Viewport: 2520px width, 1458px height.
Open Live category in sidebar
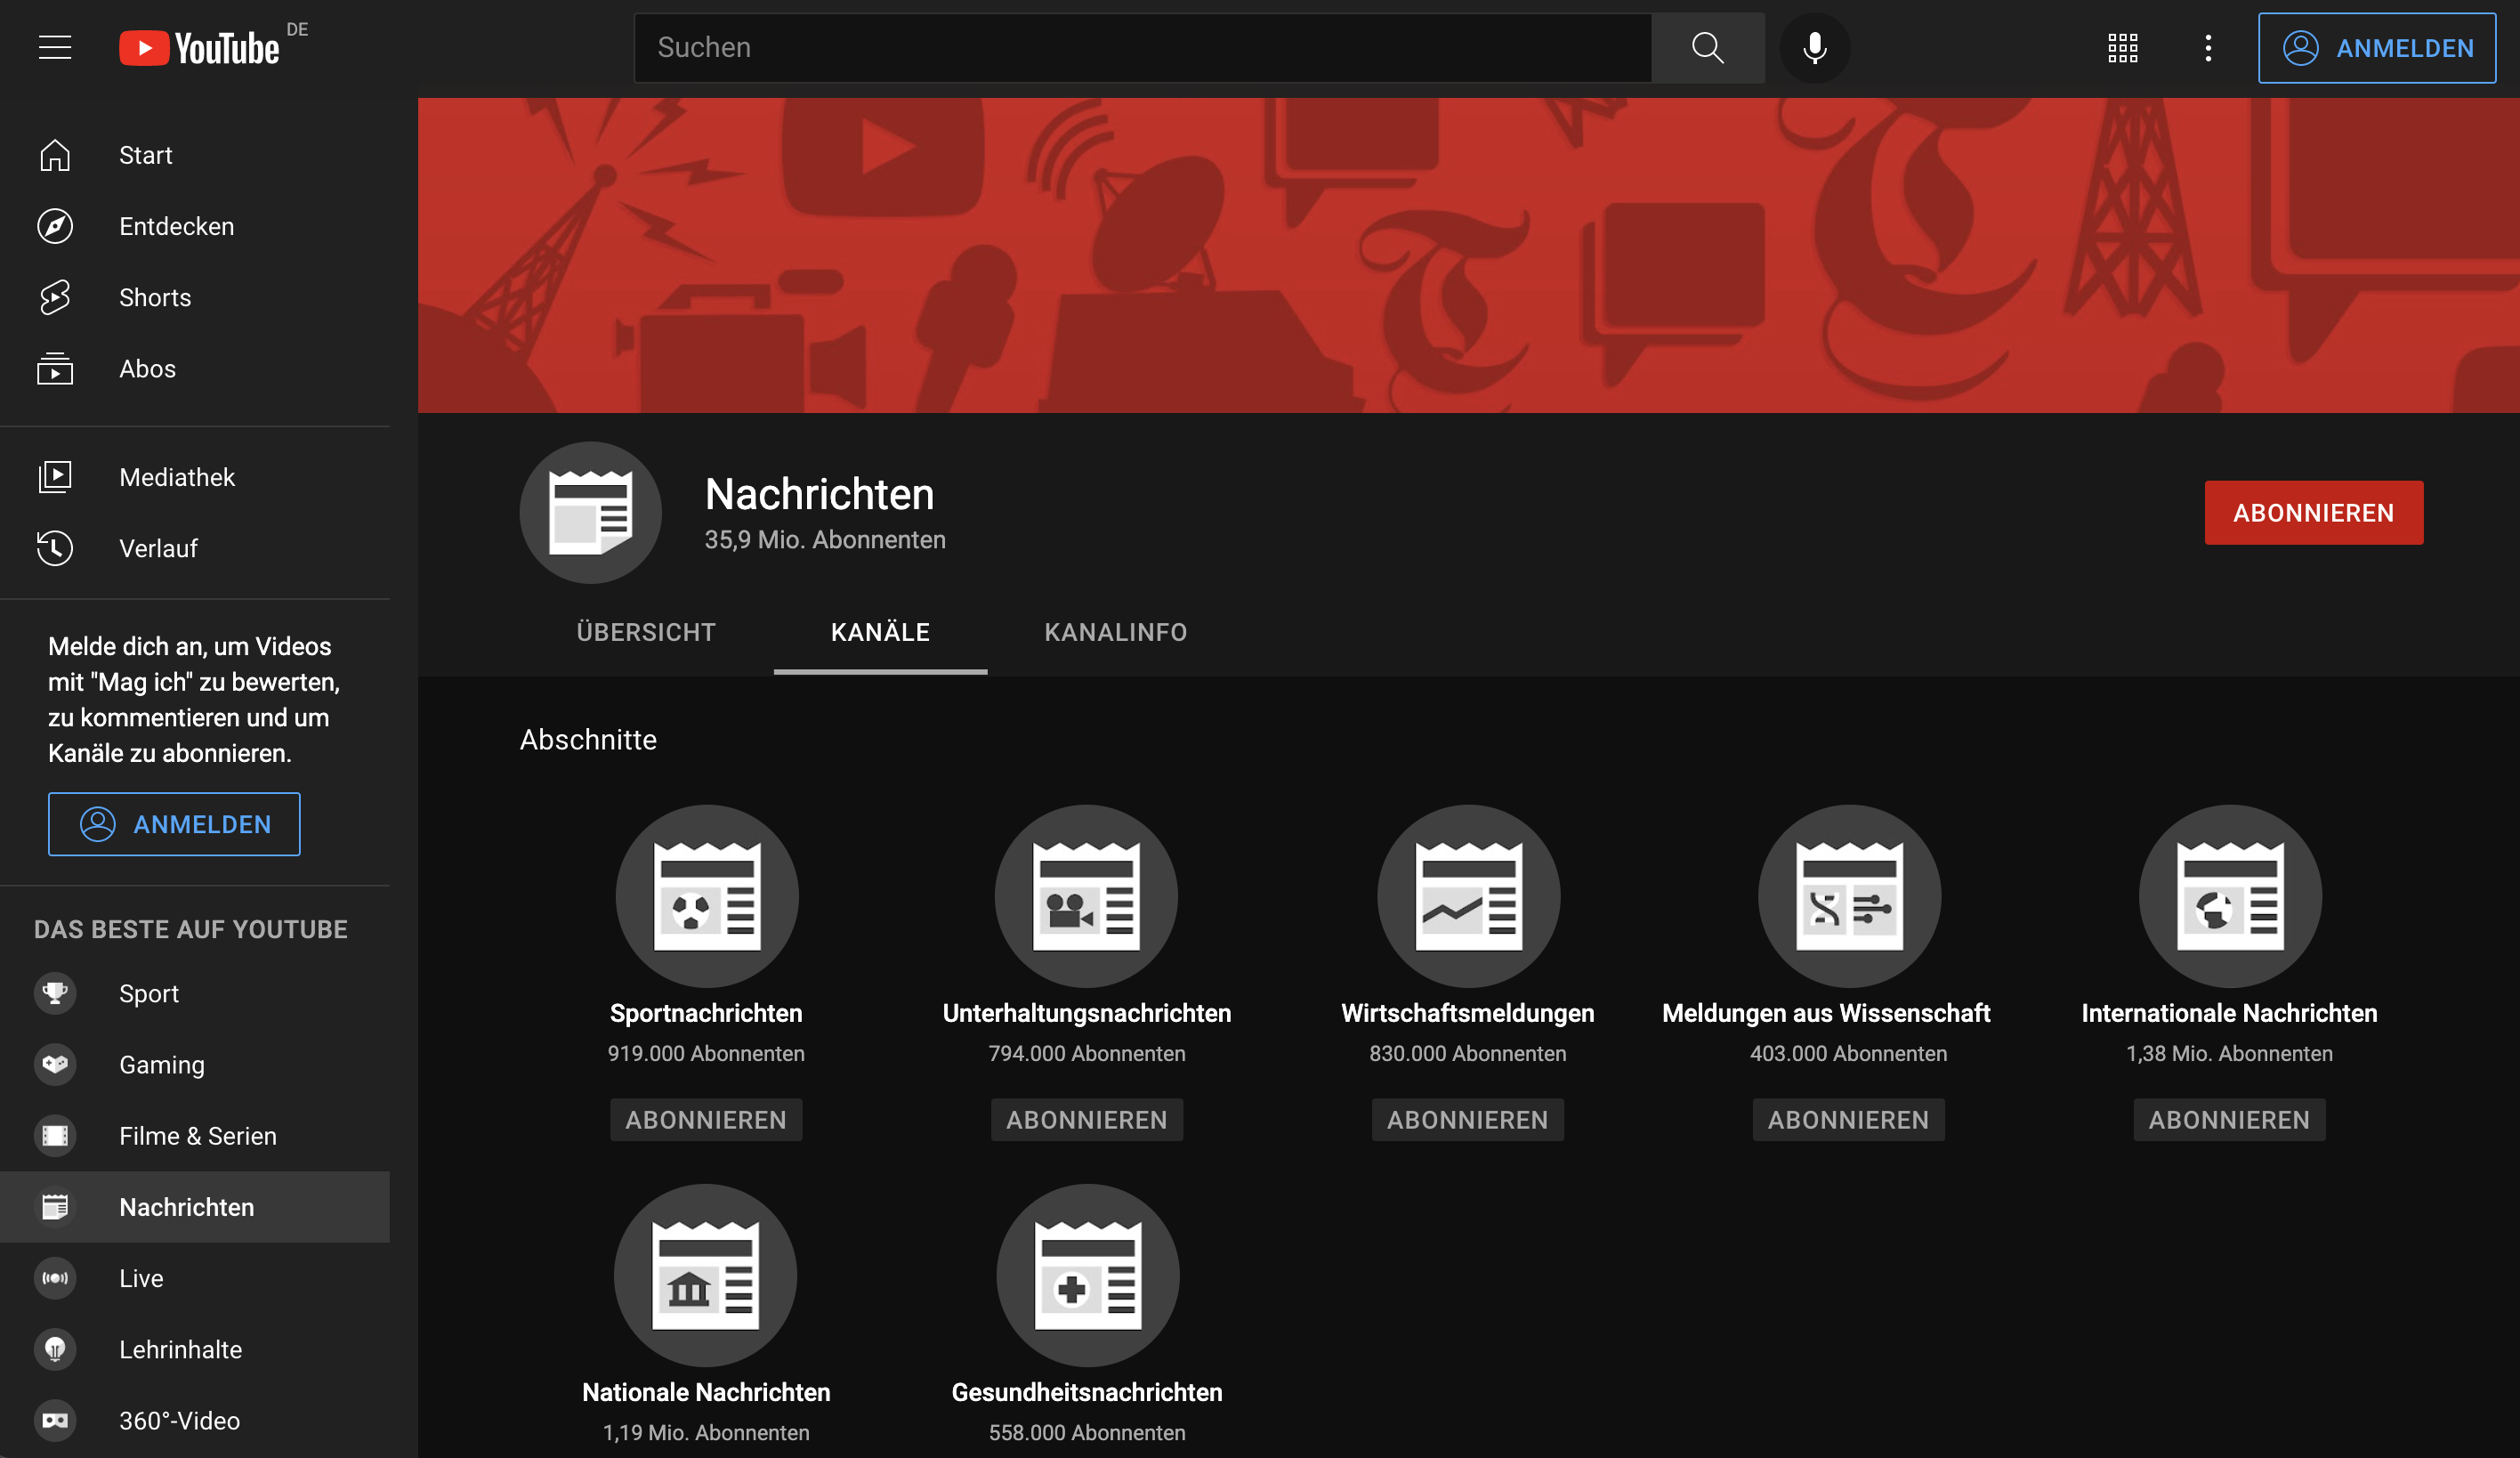coord(141,1277)
